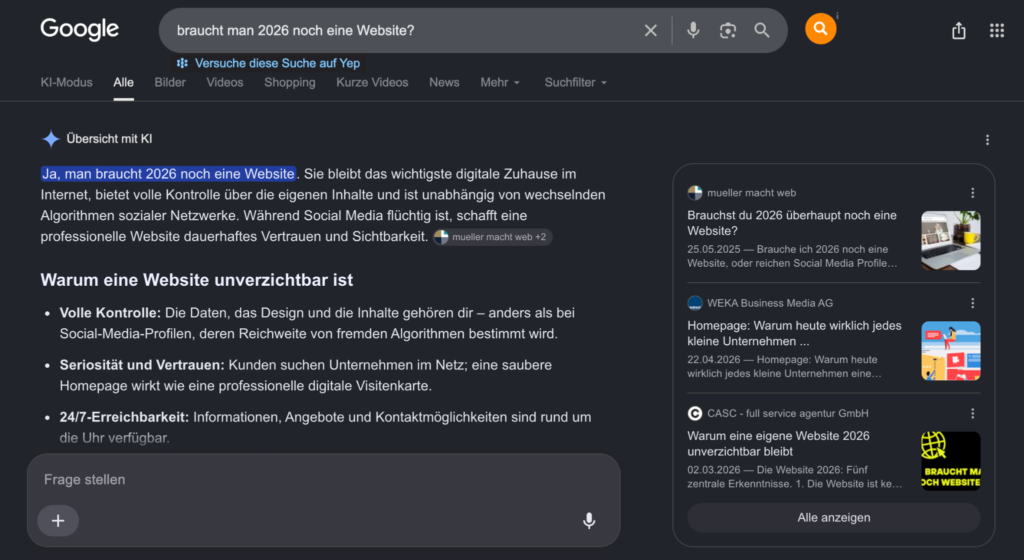The height and width of the screenshot is (560, 1024).
Task: Select the Alle tab
Action: [x=123, y=82]
